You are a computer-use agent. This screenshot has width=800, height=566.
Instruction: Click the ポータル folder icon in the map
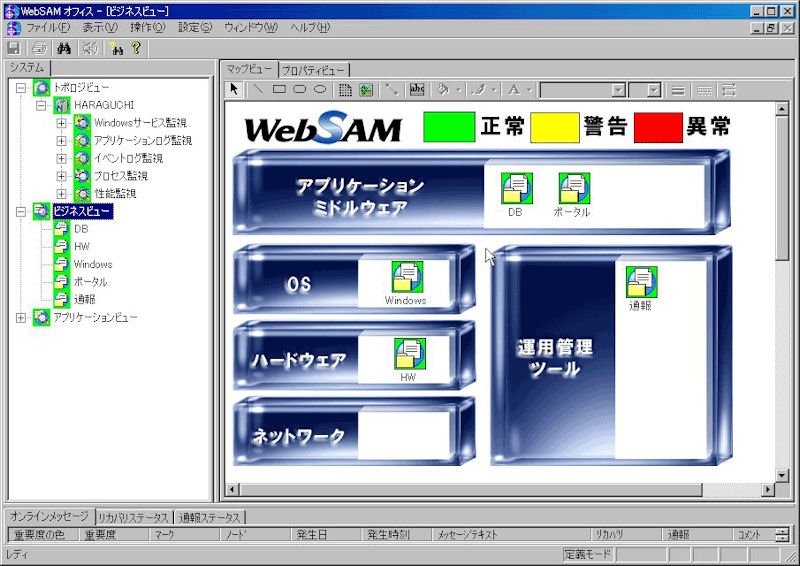574,188
